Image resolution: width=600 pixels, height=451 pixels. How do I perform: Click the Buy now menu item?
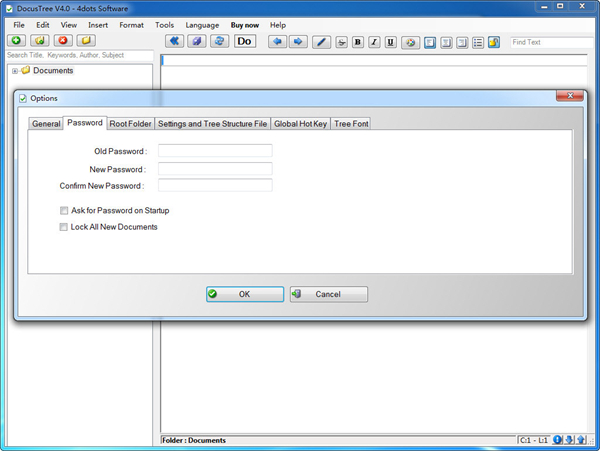245,25
